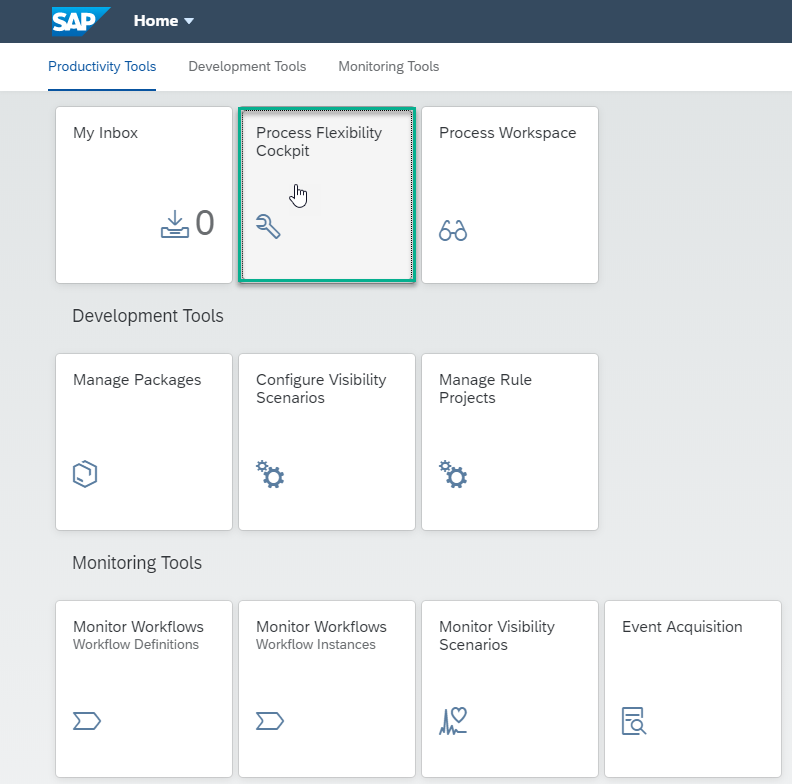Open the Home dropdown menu
The height and width of the screenshot is (784, 792).
pyautogui.click(x=164, y=21)
